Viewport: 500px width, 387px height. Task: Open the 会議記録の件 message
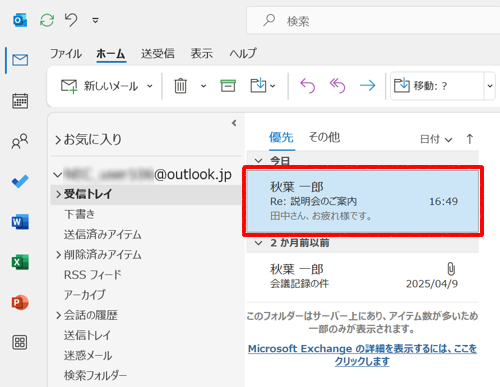coord(363,277)
